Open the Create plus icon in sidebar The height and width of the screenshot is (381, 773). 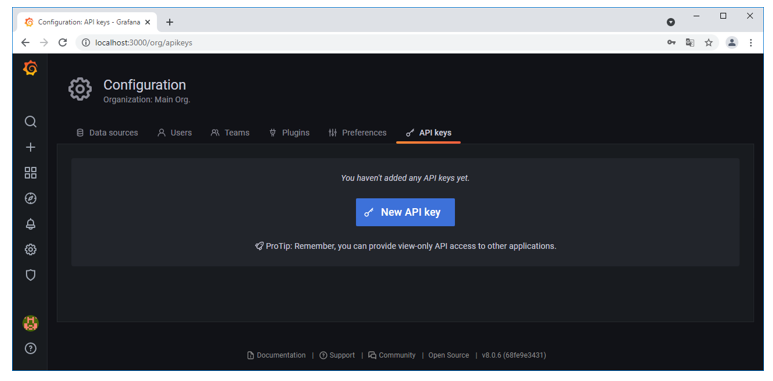pyautogui.click(x=31, y=147)
